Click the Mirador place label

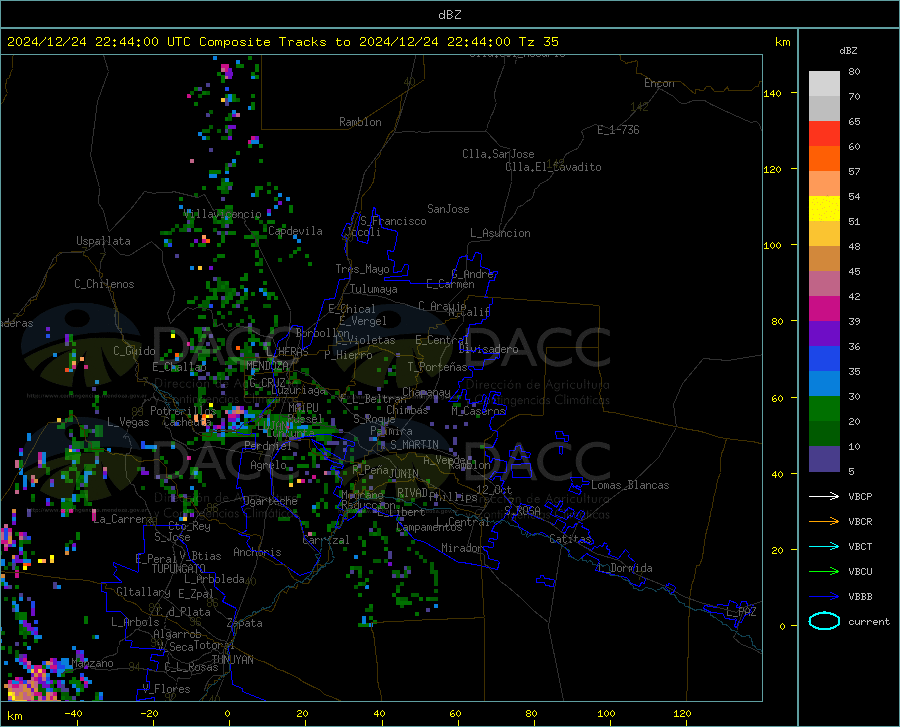[x=462, y=548]
